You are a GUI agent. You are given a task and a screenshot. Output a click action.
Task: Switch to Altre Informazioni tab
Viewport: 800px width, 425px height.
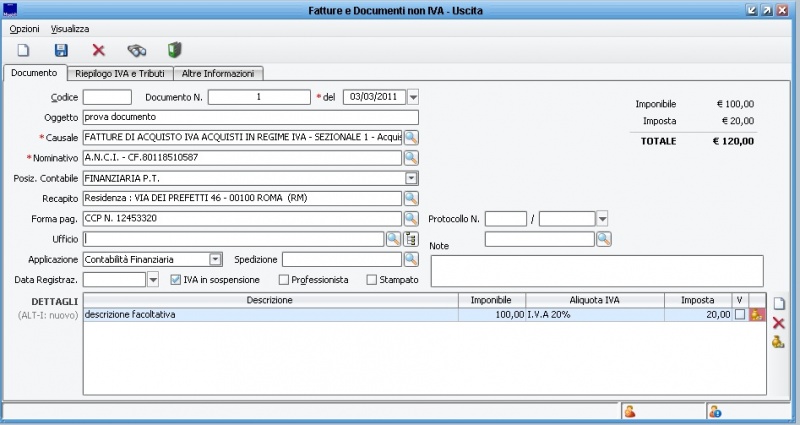[x=218, y=73]
